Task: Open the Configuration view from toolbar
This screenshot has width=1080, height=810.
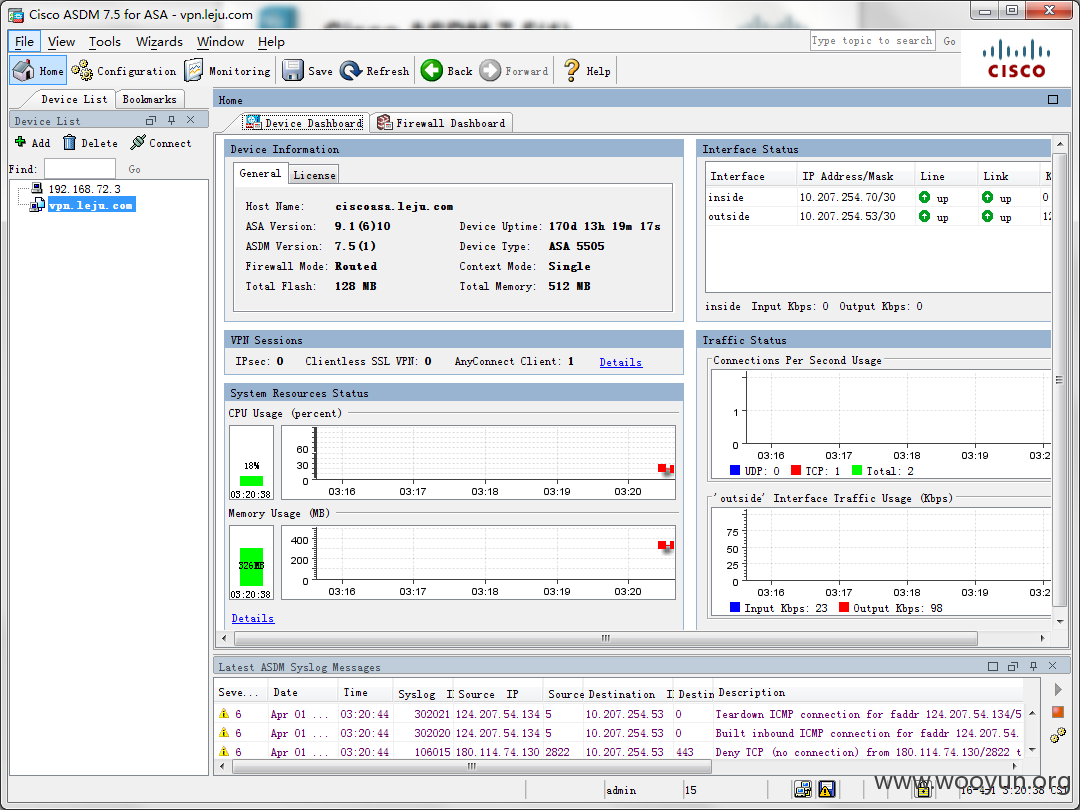Action: (x=124, y=71)
